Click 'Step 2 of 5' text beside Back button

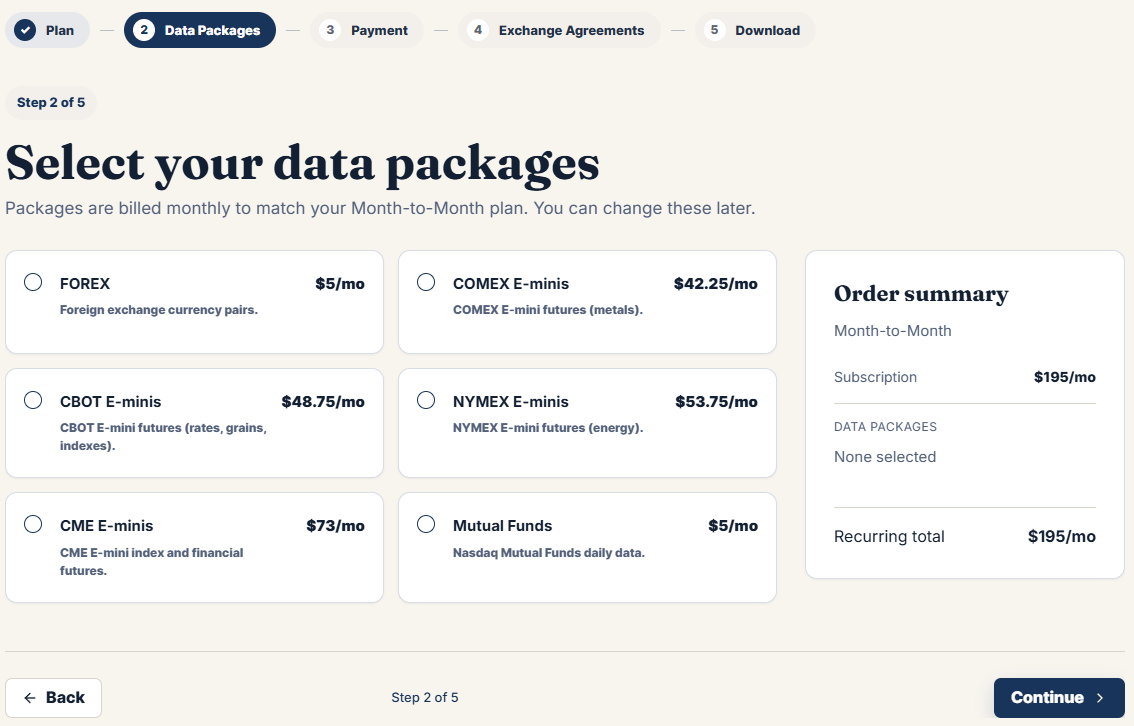(x=425, y=698)
